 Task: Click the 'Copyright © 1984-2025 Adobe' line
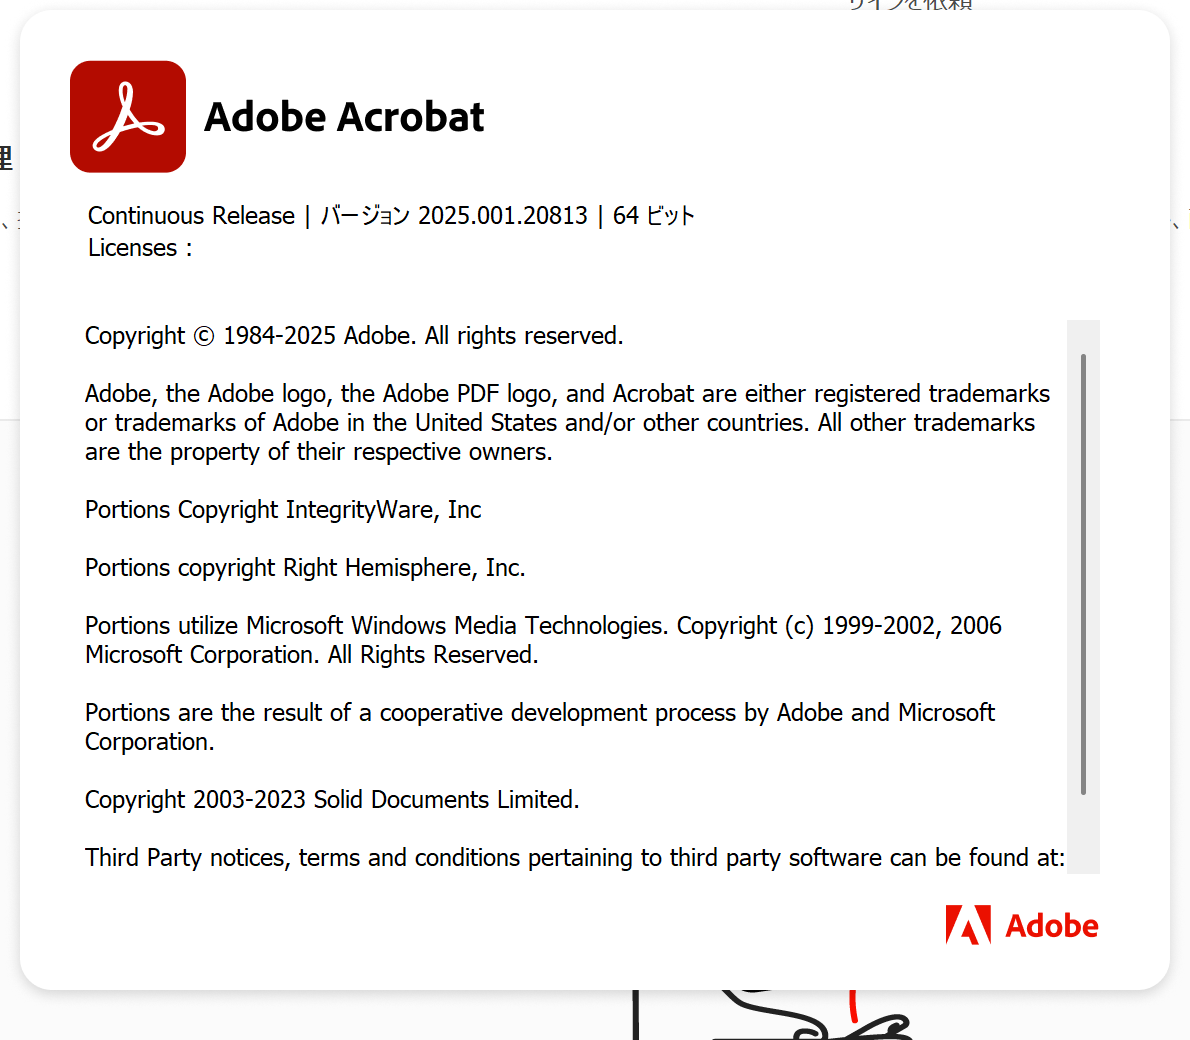coord(354,336)
